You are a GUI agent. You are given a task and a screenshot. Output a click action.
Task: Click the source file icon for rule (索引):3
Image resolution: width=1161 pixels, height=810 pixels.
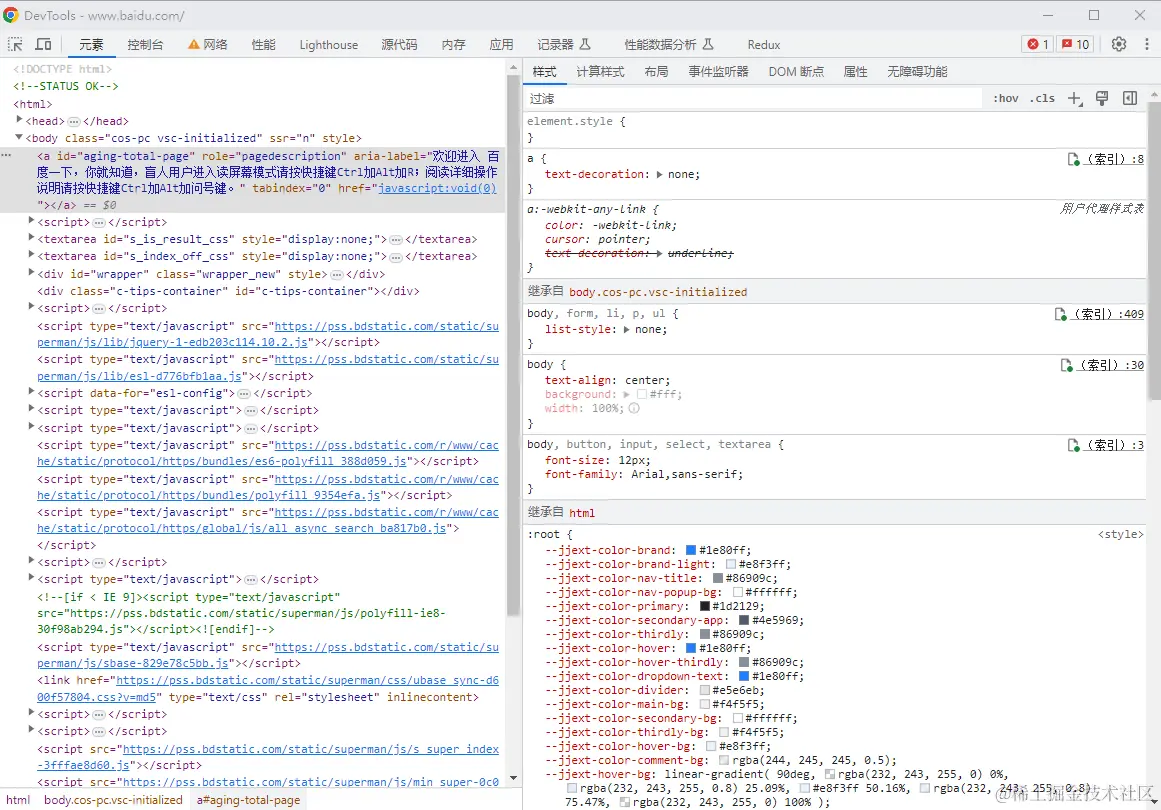coord(1073,445)
